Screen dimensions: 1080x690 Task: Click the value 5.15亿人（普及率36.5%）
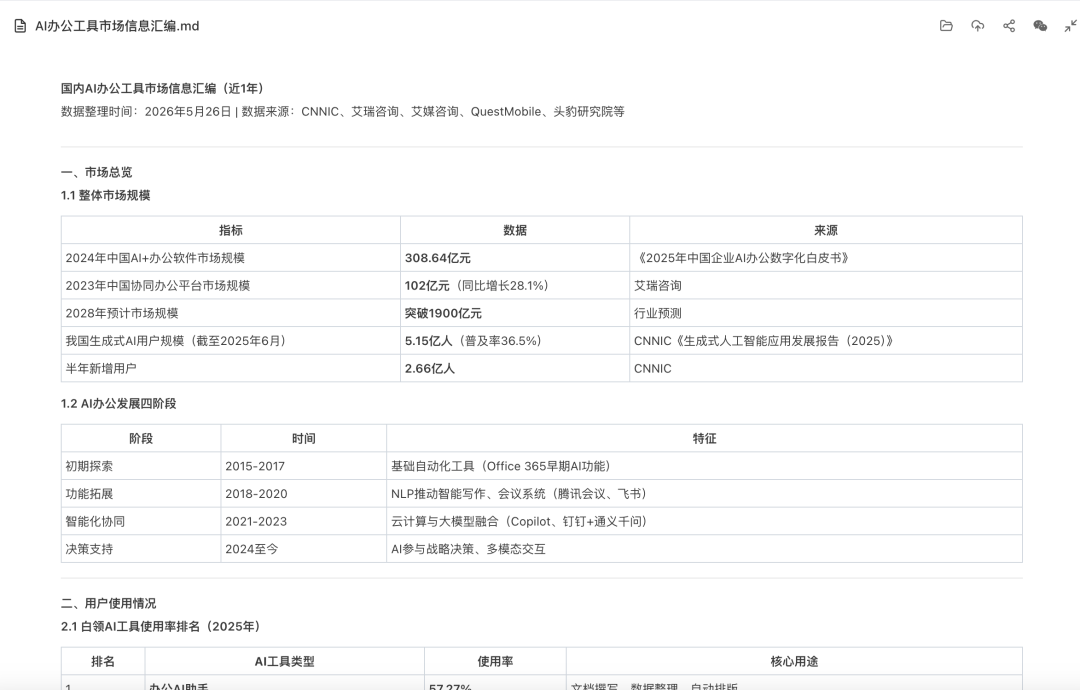point(476,341)
